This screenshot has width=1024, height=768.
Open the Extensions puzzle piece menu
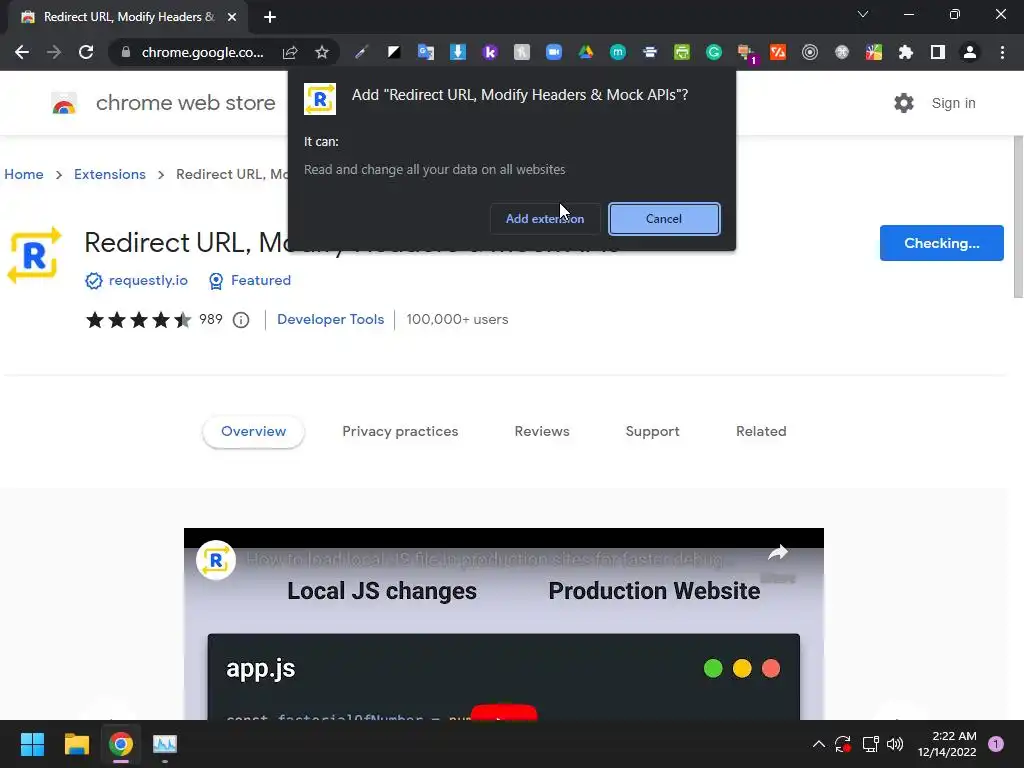click(906, 52)
